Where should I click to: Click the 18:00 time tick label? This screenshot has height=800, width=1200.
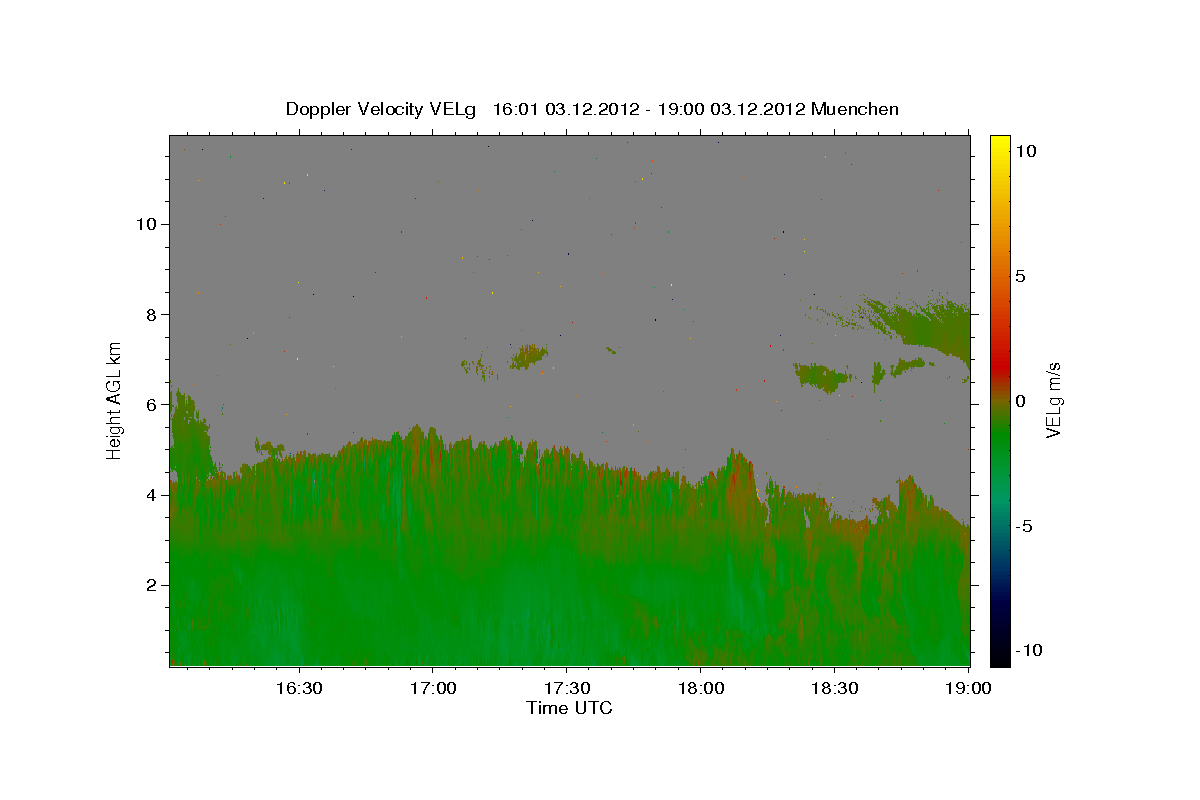(701, 688)
